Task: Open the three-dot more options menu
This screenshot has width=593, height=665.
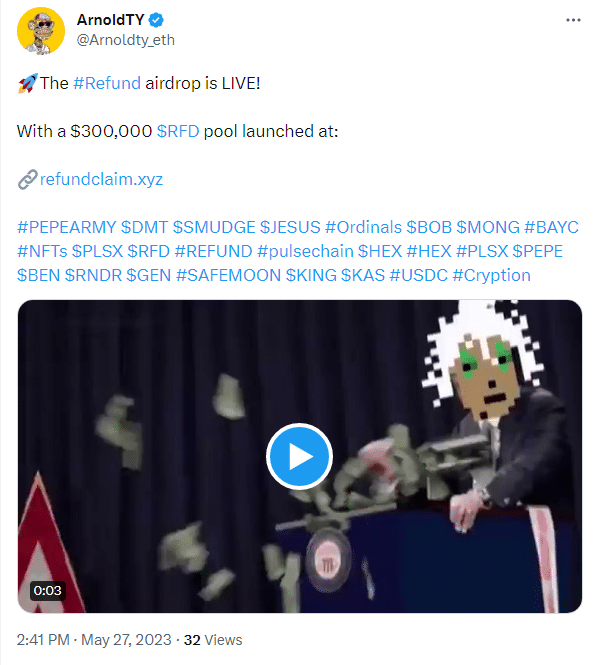Action: (x=573, y=20)
